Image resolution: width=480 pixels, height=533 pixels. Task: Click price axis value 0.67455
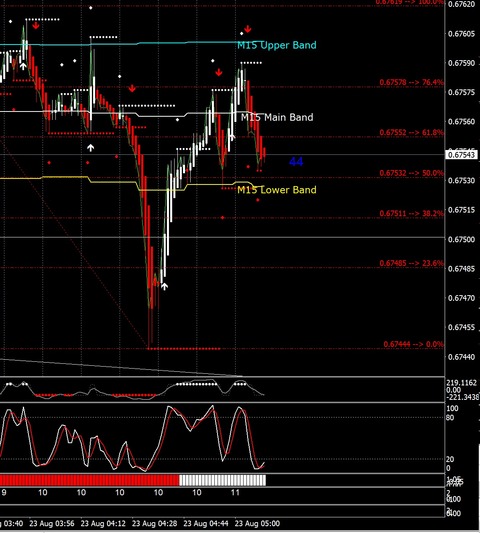coord(461,327)
